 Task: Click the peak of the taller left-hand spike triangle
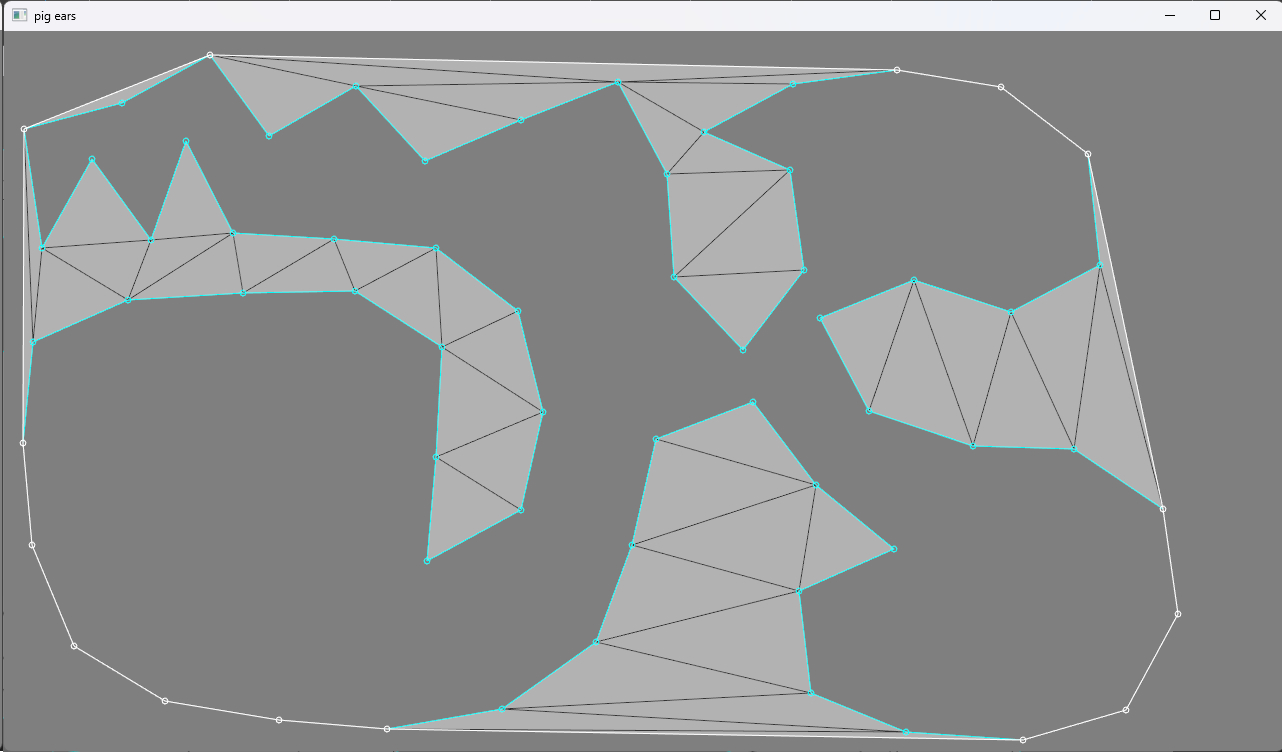[186, 141]
